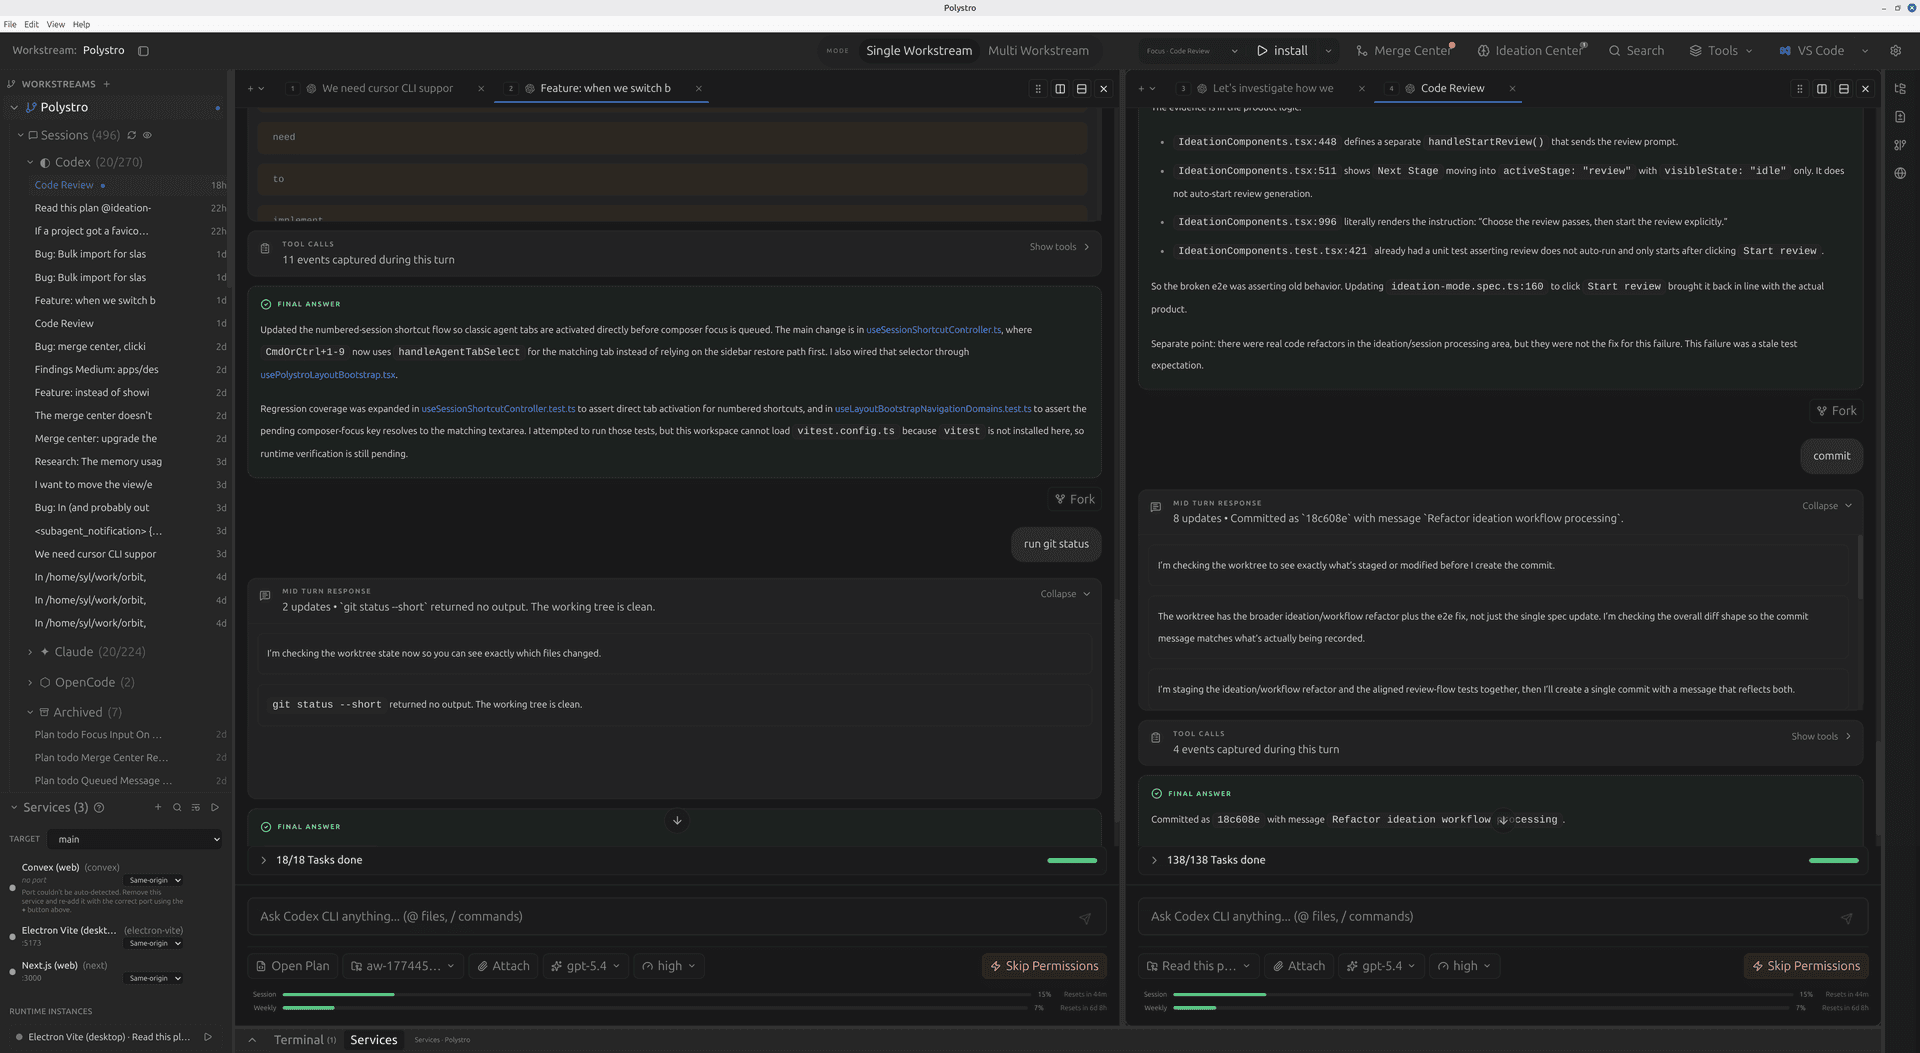
Task: Click the Fork button in left pane
Action: (x=1074, y=499)
